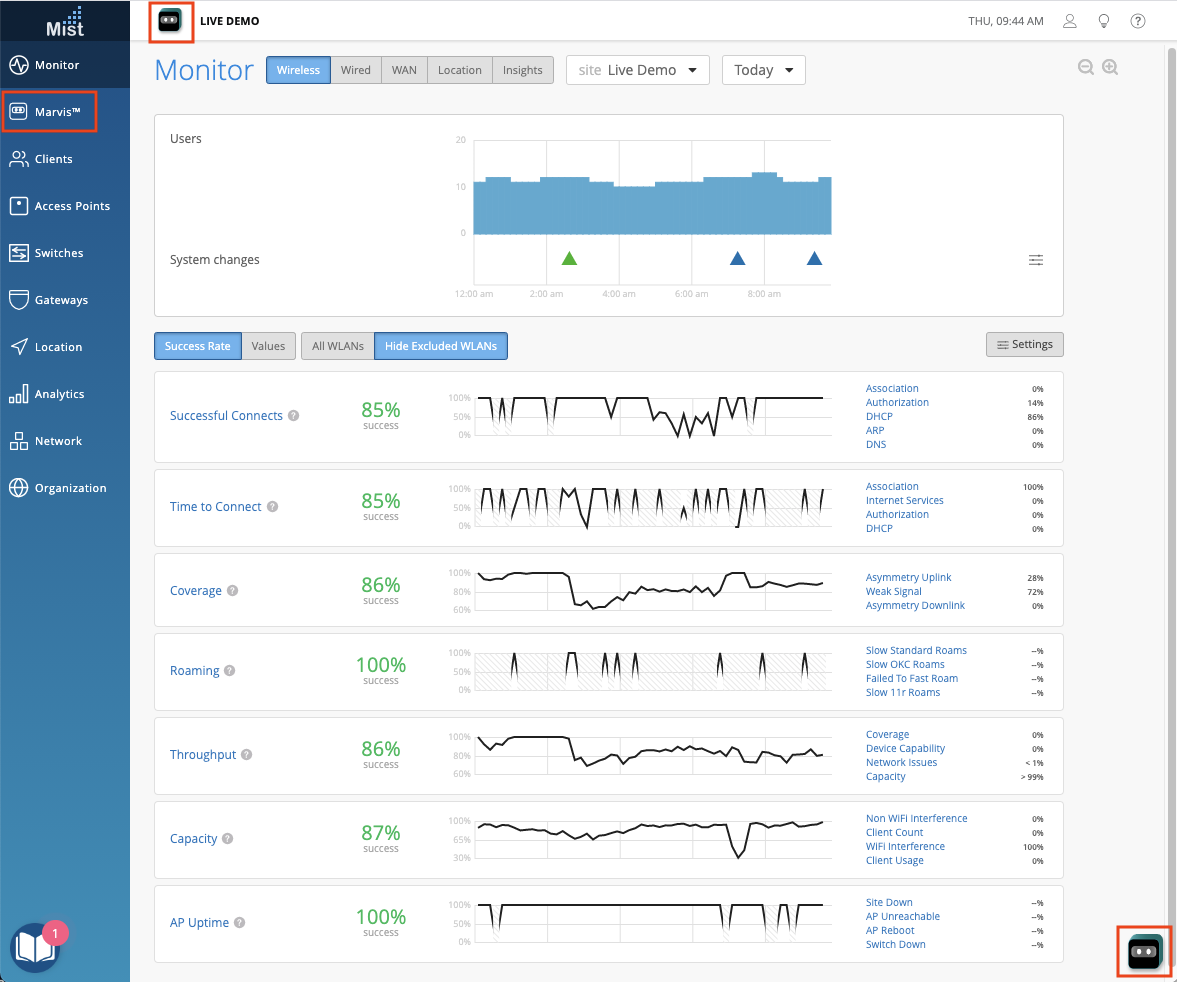Open the documentation book icon with badge

35,947
